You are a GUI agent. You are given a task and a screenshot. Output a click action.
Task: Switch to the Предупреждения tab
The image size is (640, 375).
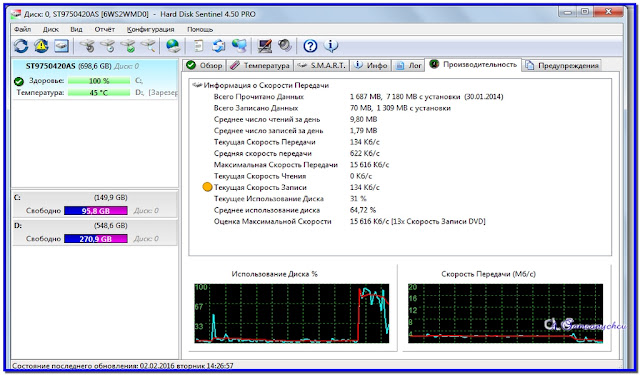click(x=562, y=65)
